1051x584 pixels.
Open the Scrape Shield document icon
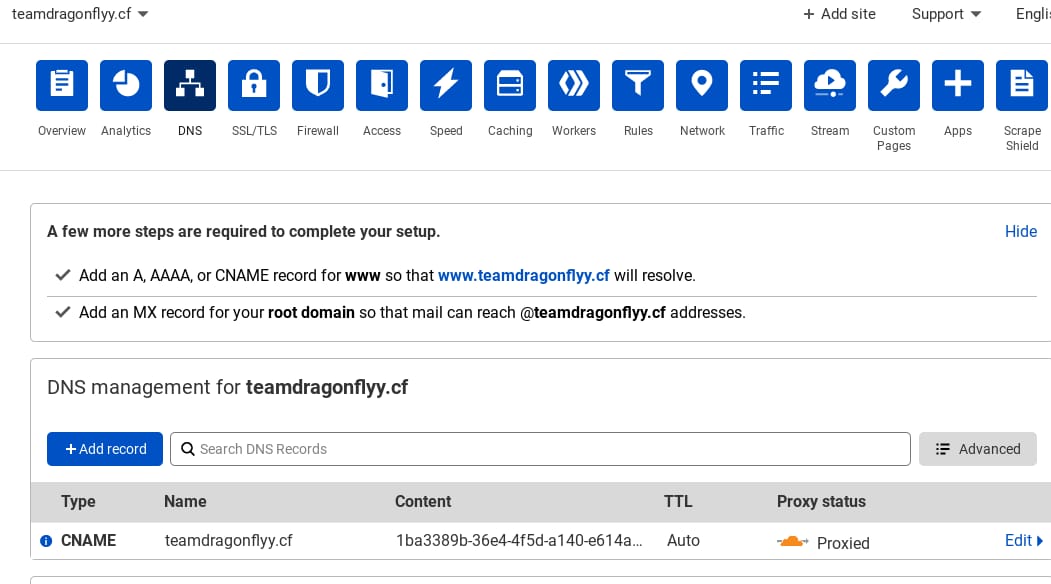click(x=1022, y=85)
